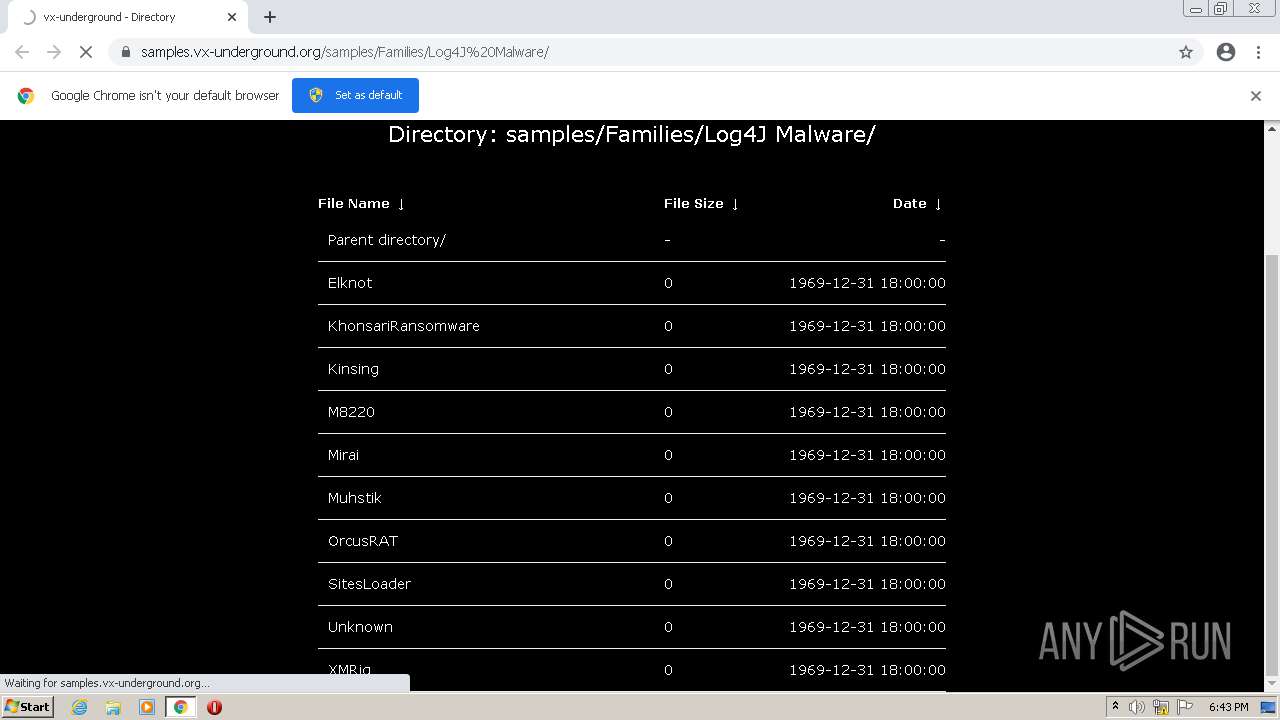Image resolution: width=1280 pixels, height=720 pixels.
Task: Open the volume speaker tray icon
Action: (1137, 707)
